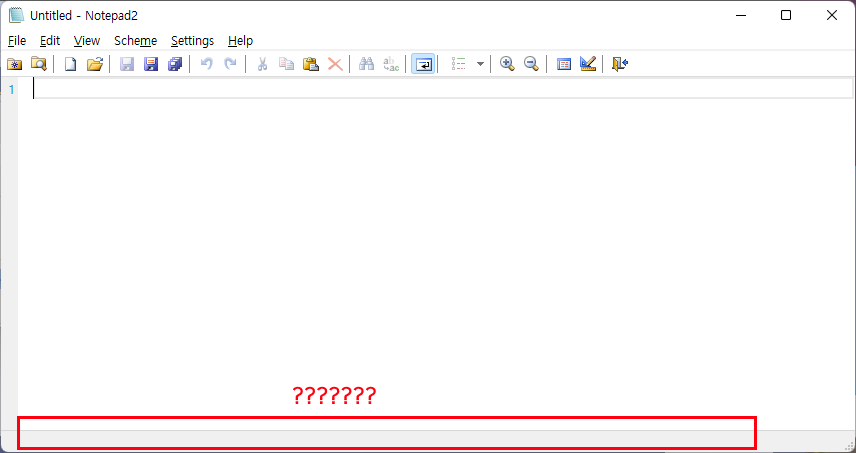Expand the dropdown arrow beside scheme icon

[480, 64]
